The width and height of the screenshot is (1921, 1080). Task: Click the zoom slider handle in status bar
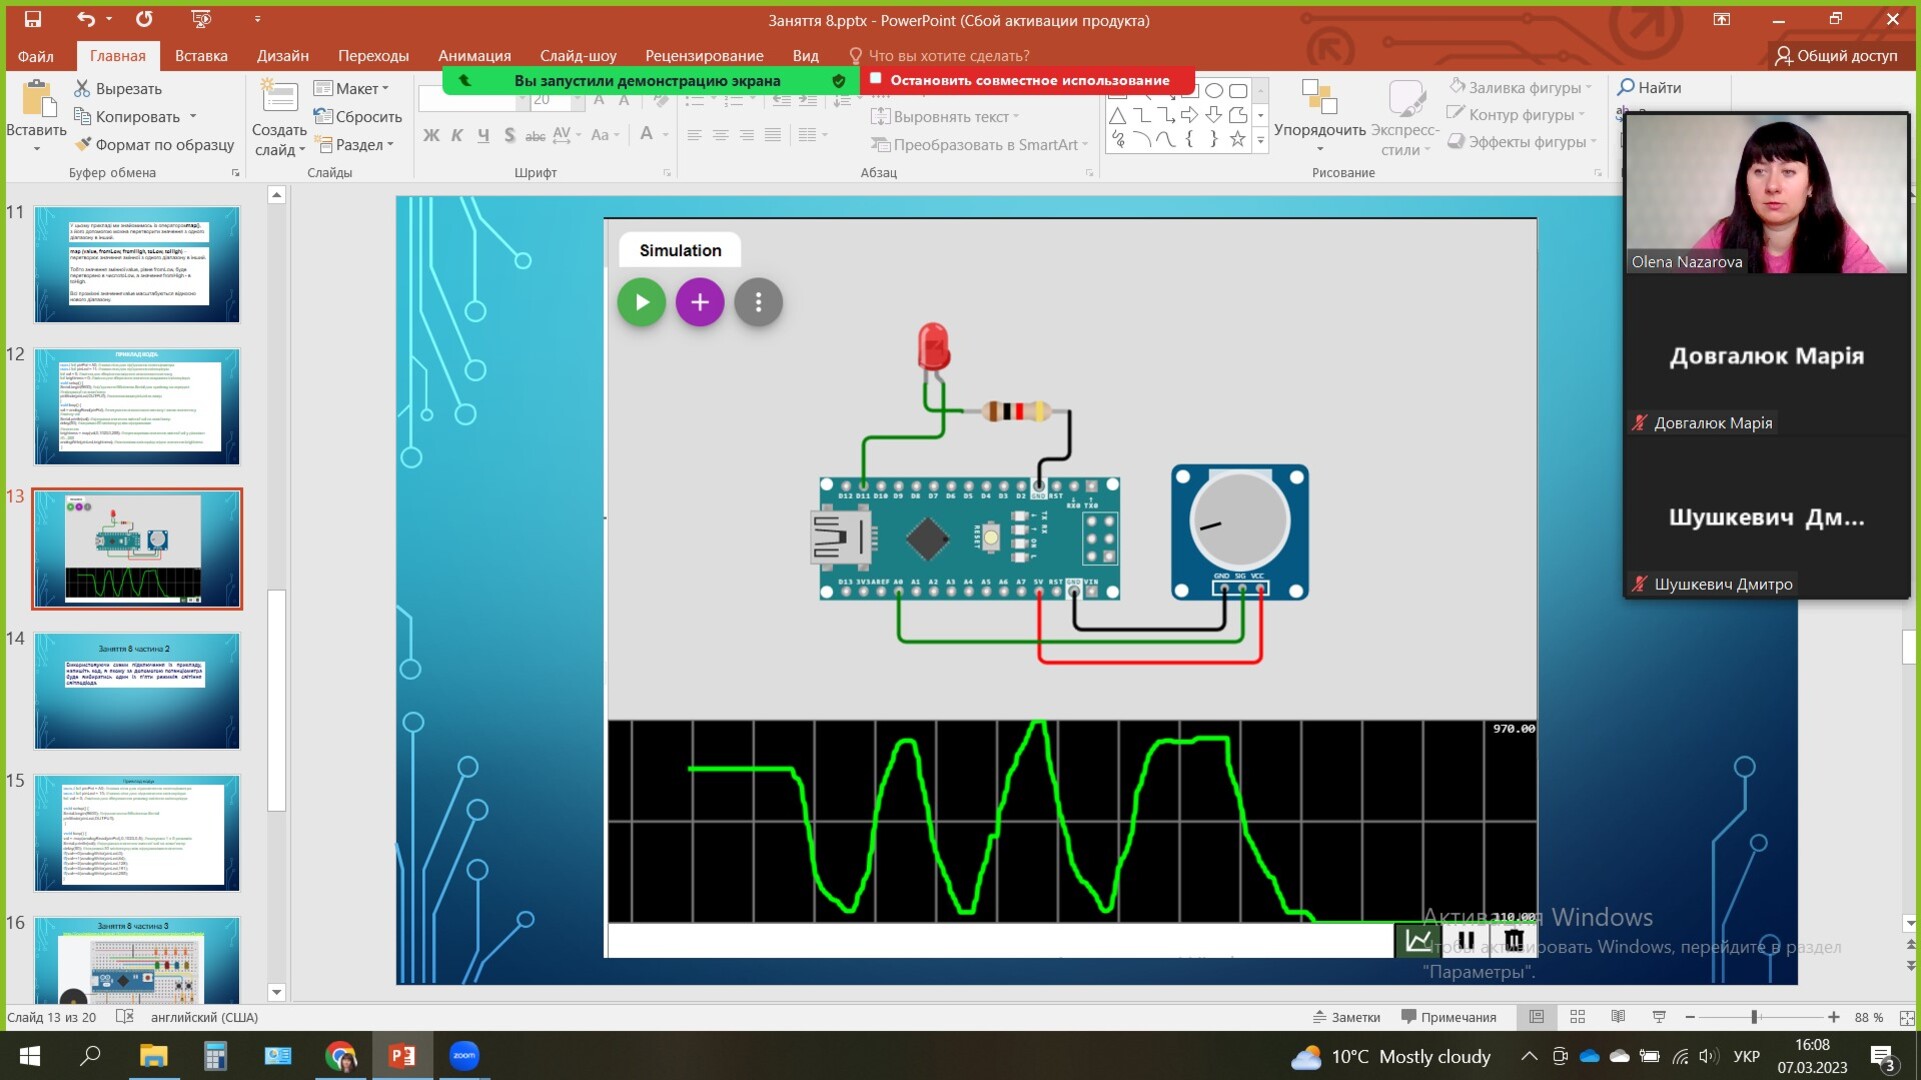1754,1017
